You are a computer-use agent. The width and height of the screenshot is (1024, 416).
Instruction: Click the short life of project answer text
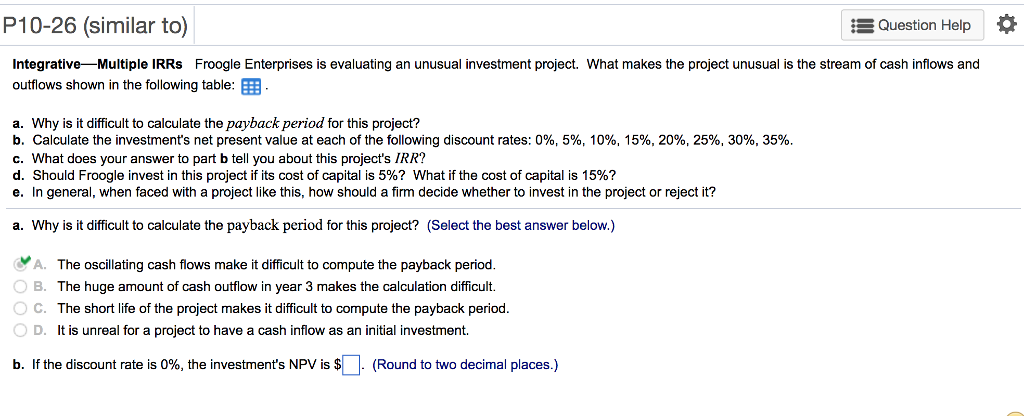pyautogui.click(x=283, y=308)
